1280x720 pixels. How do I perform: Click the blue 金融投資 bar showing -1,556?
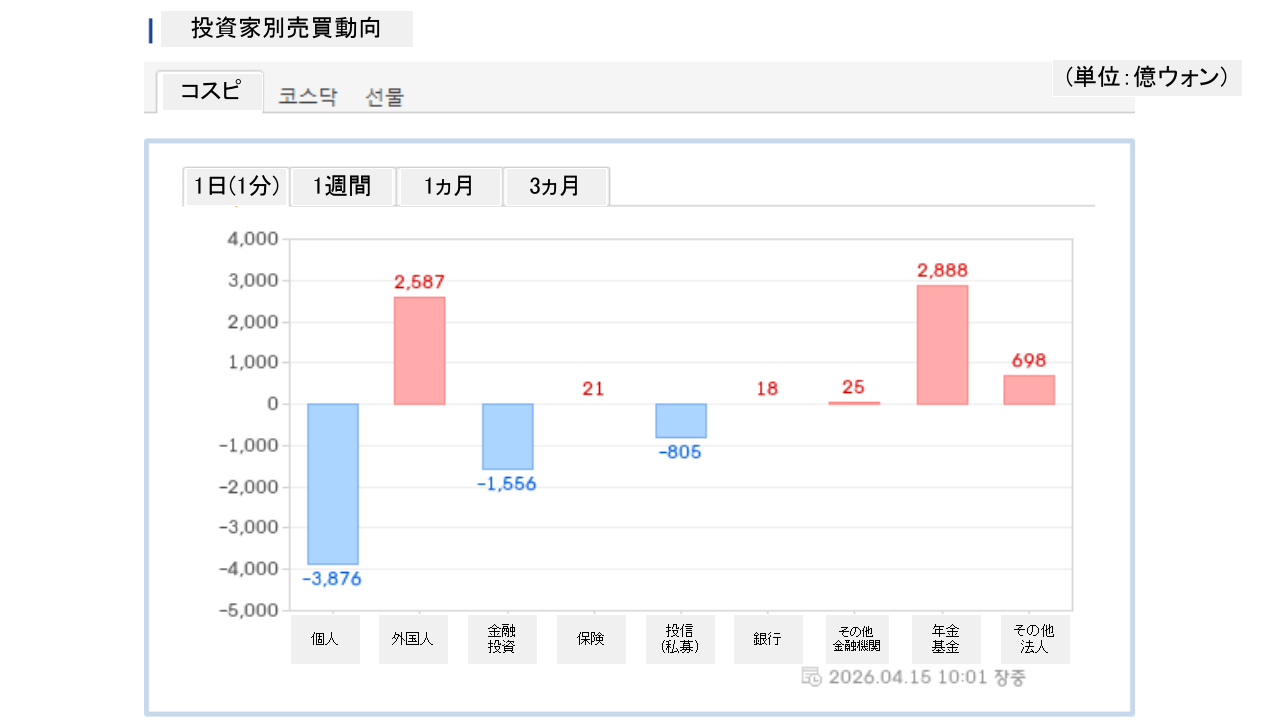[507, 436]
